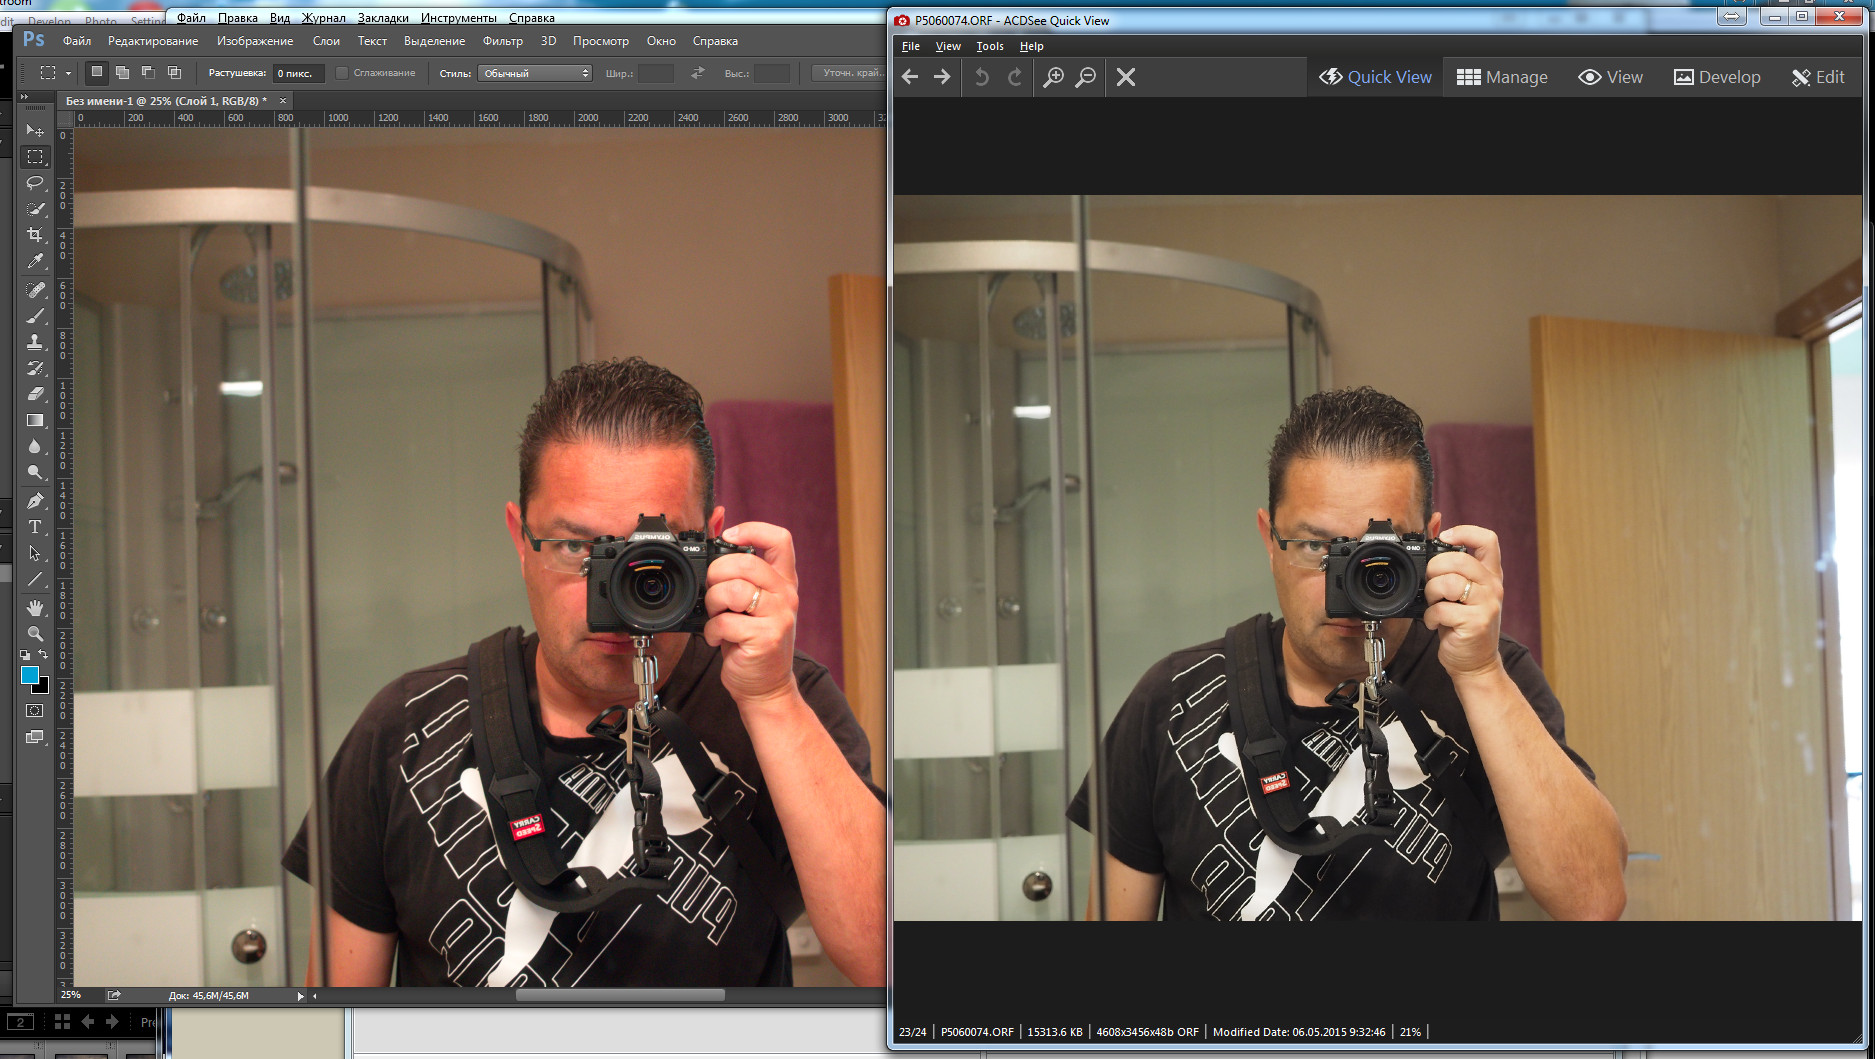The width and height of the screenshot is (1875, 1059).
Task: Open the Фильтр menu
Action: tap(502, 41)
